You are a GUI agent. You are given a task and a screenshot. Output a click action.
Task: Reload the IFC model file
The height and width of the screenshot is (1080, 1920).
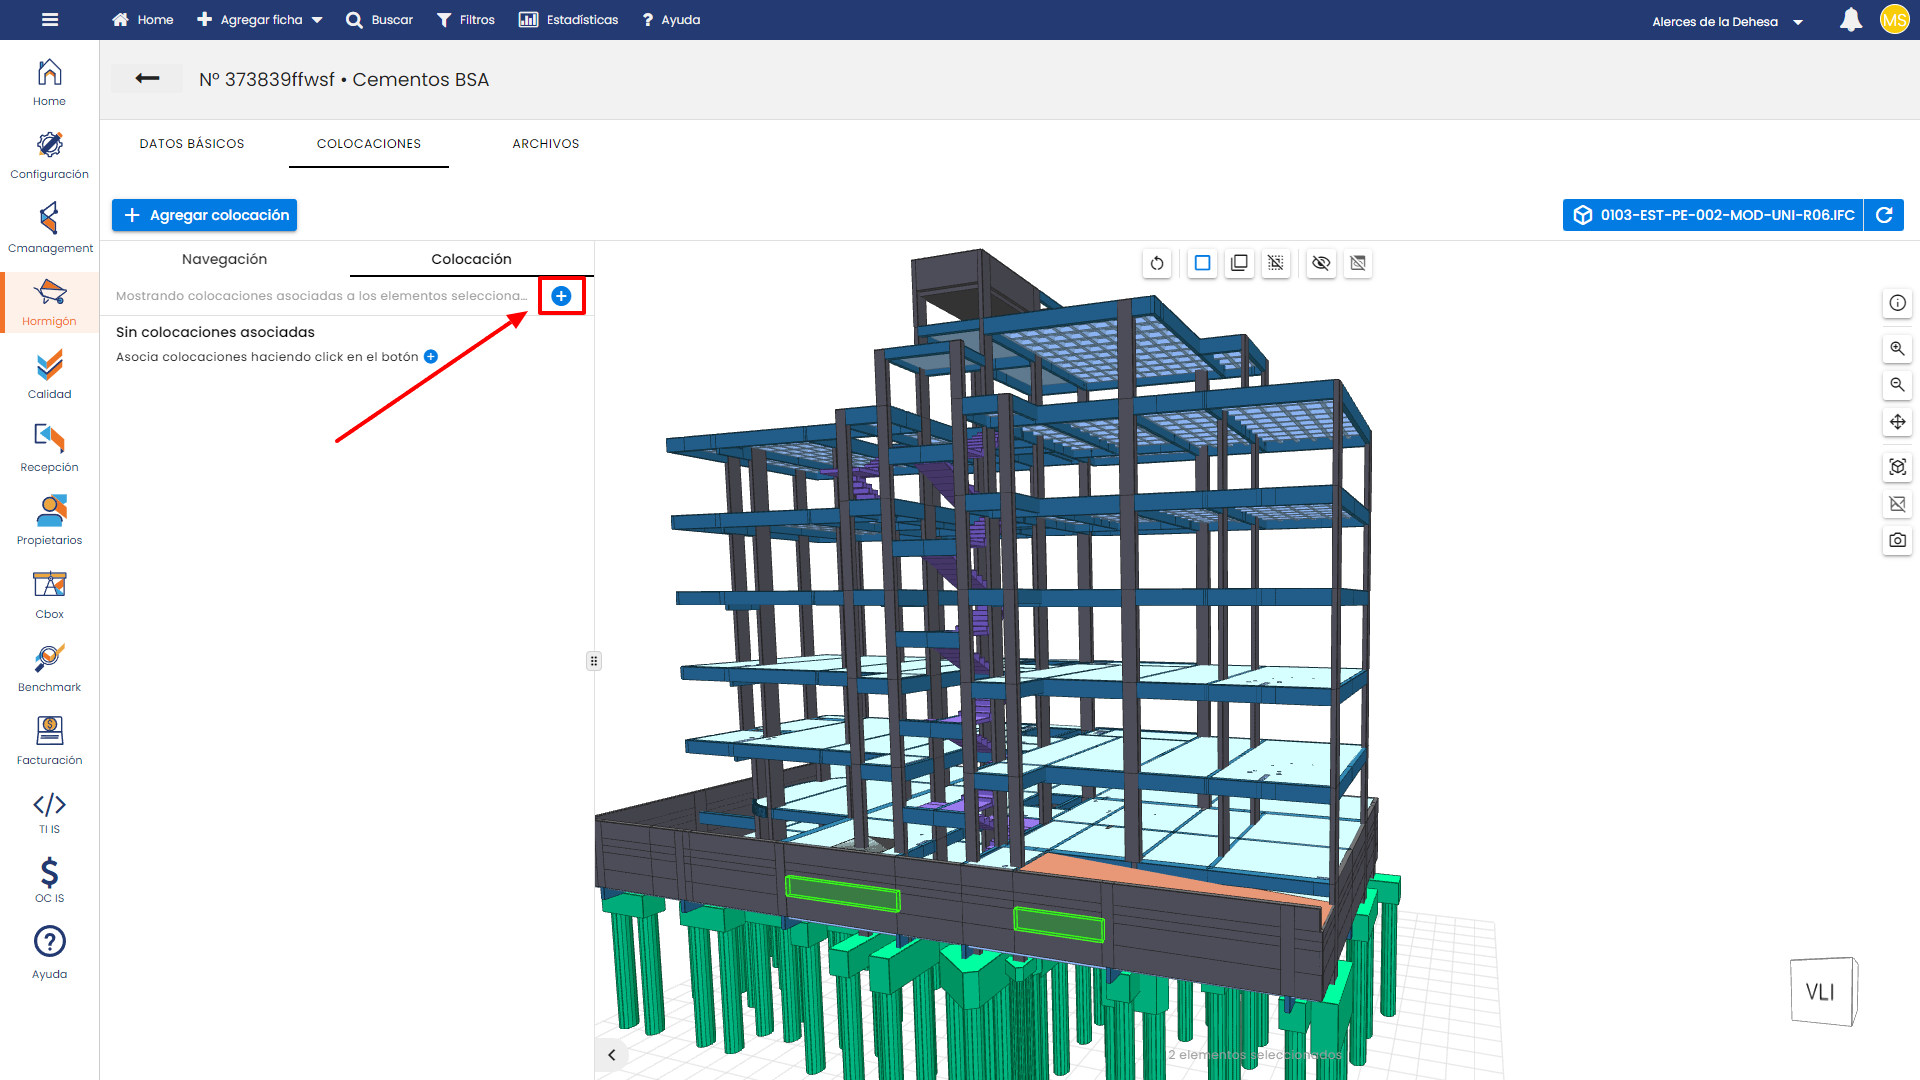click(x=1884, y=215)
